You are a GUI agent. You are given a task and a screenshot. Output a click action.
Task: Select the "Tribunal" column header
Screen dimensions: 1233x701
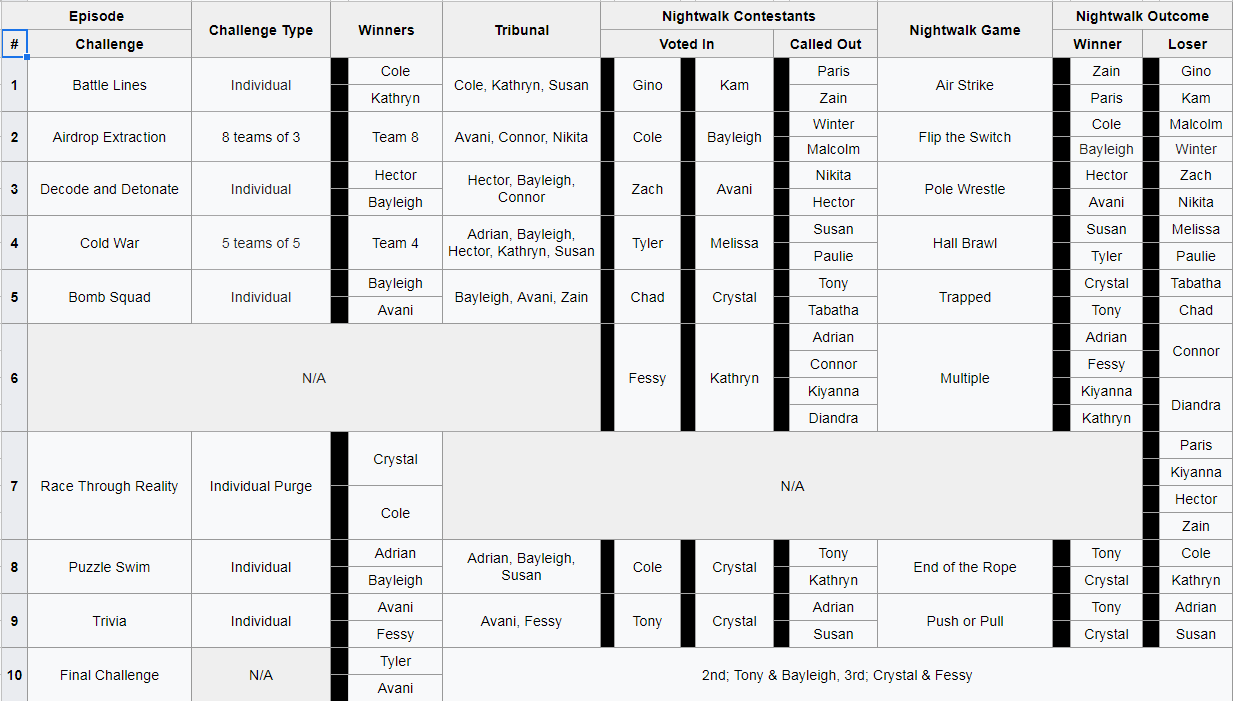click(x=521, y=30)
